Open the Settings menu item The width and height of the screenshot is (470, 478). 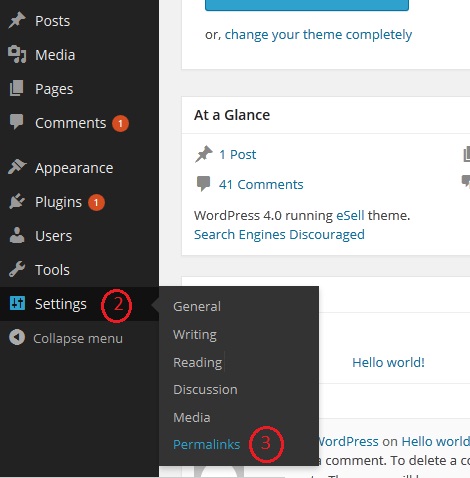pos(61,304)
